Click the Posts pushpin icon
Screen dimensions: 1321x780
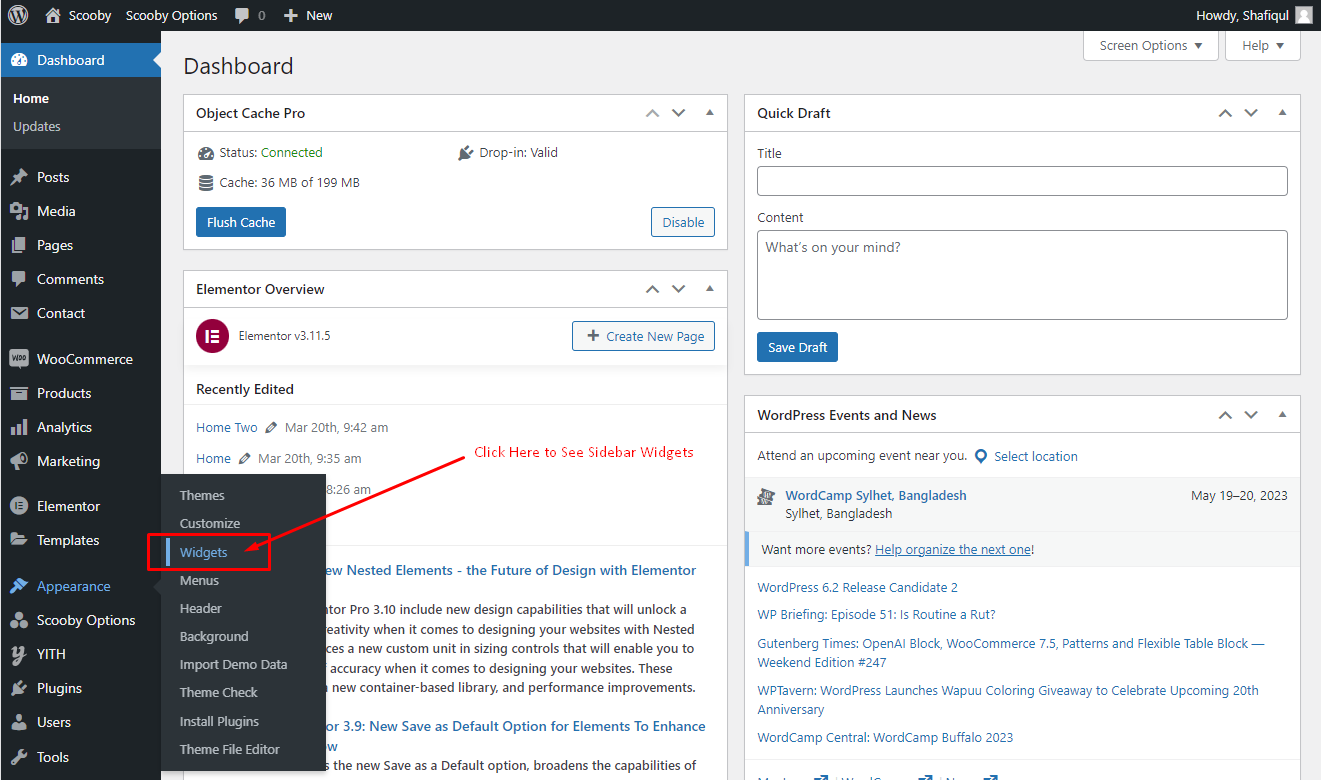pos(19,177)
